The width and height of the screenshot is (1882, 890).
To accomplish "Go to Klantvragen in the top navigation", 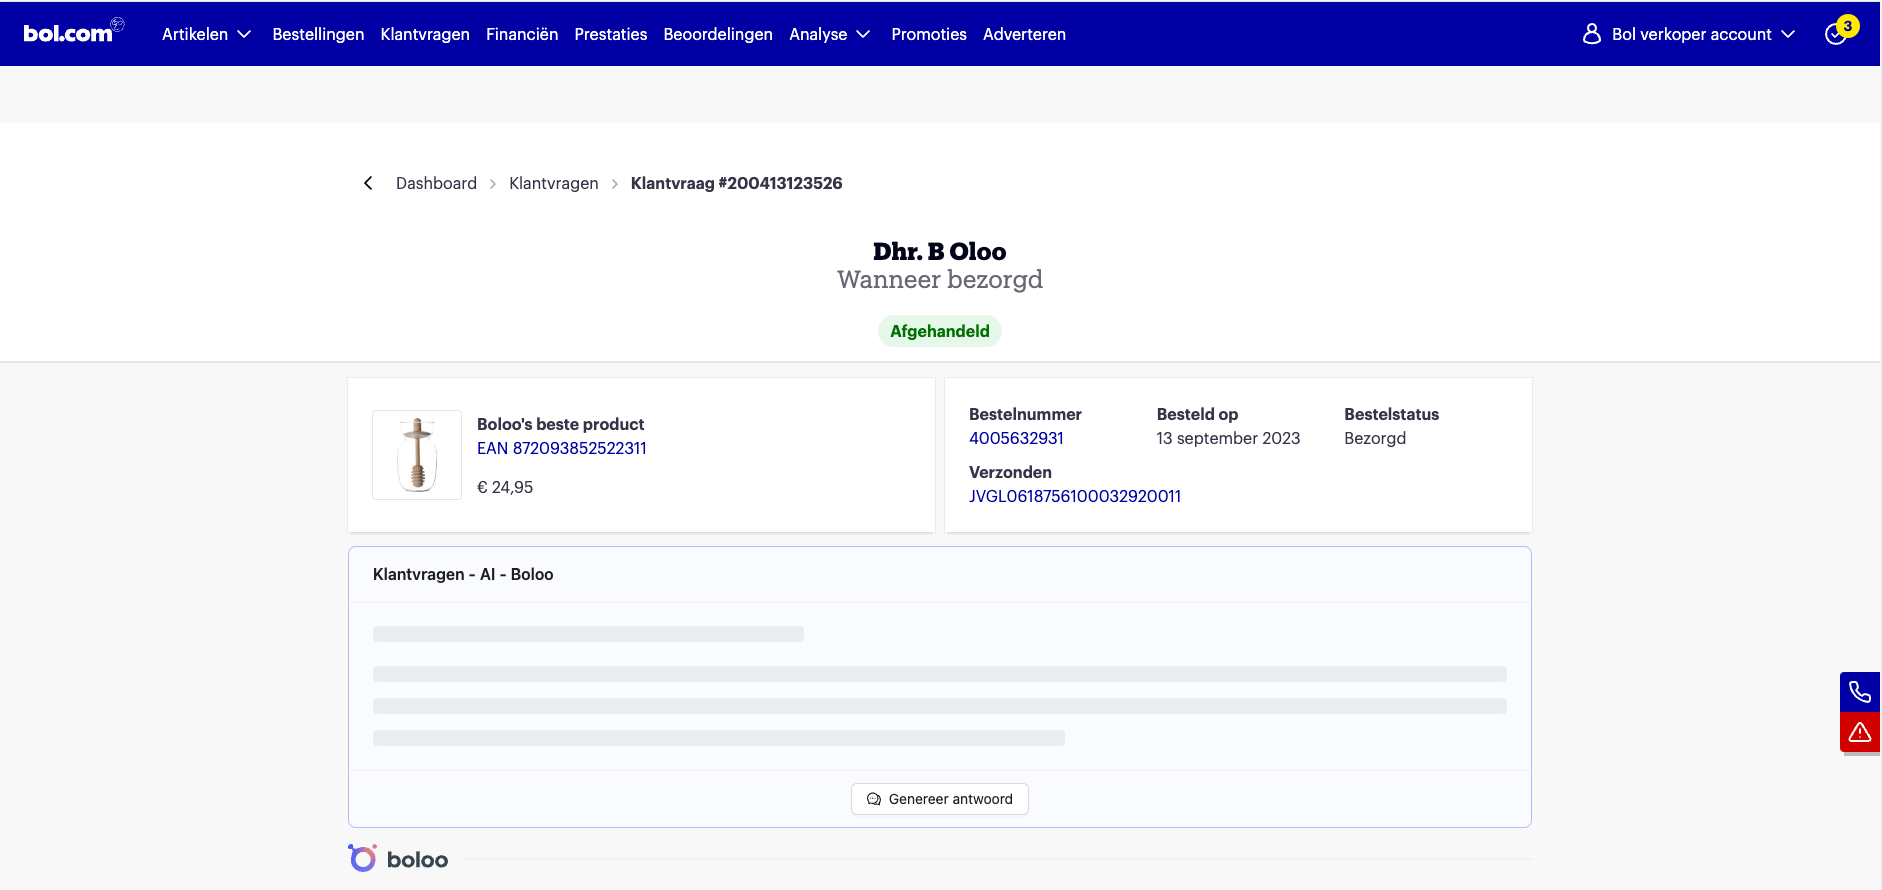I will point(425,34).
